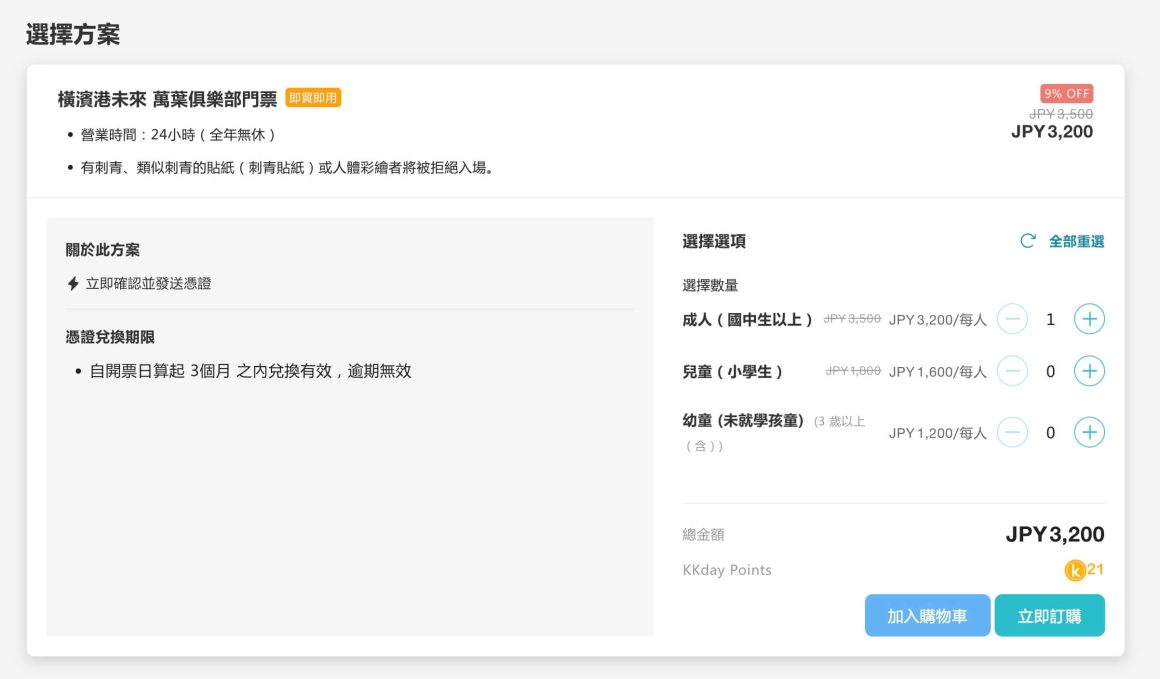Click the lightning bolt instant confirmation icon
The width and height of the screenshot is (1160, 679).
coord(73,283)
